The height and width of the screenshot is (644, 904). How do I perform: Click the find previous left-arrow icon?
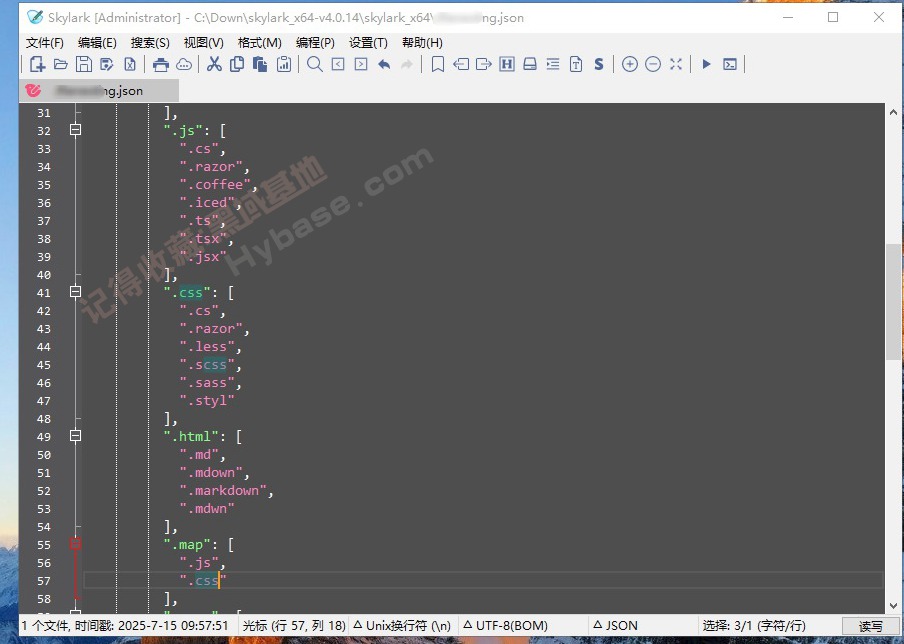click(x=338, y=64)
